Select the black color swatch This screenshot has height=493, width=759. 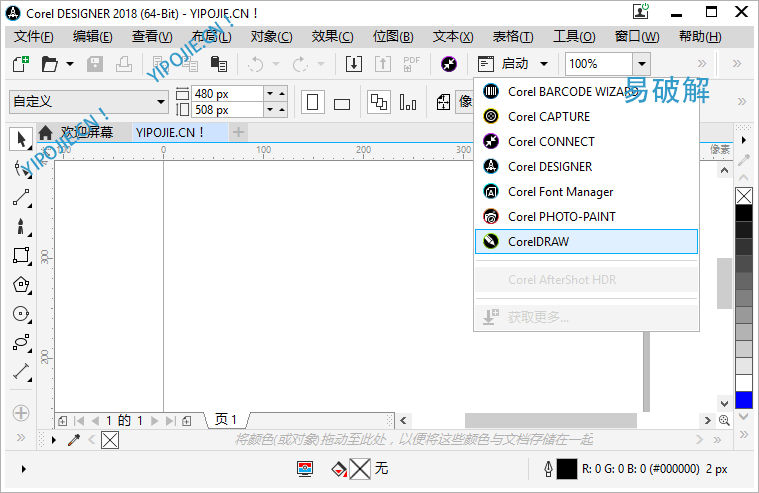tap(744, 213)
